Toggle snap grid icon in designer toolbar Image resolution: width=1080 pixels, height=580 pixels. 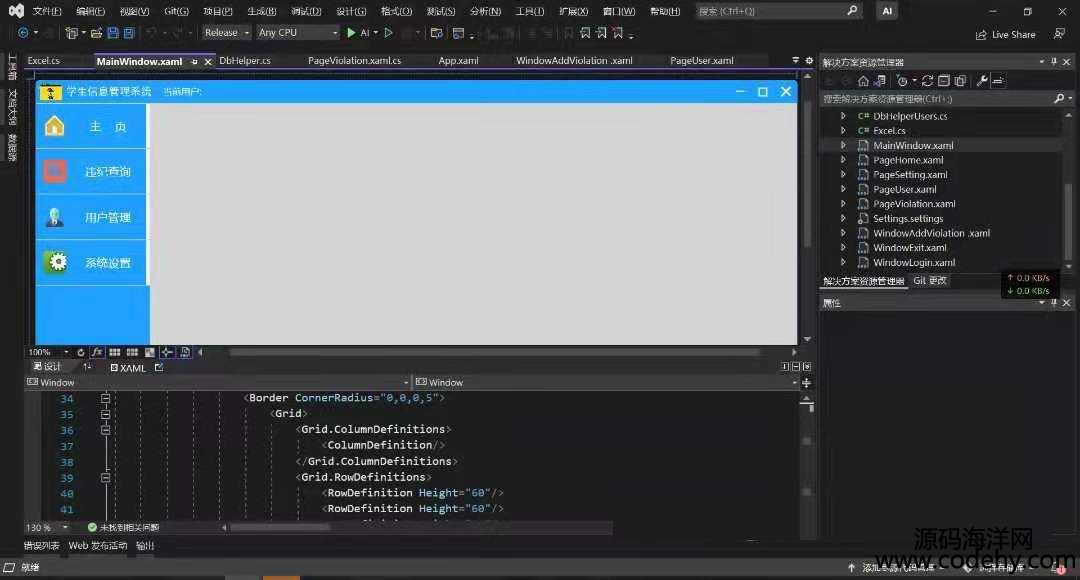(132, 352)
